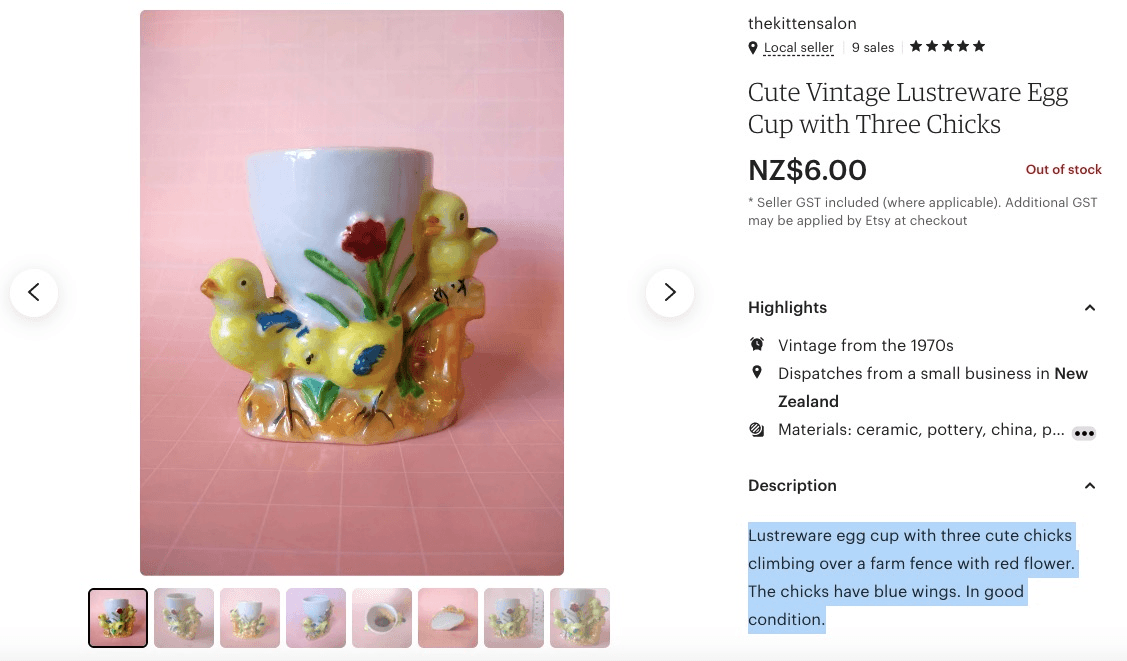Open the Local seller link
The image size is (1127, 661).
(798, 48)
